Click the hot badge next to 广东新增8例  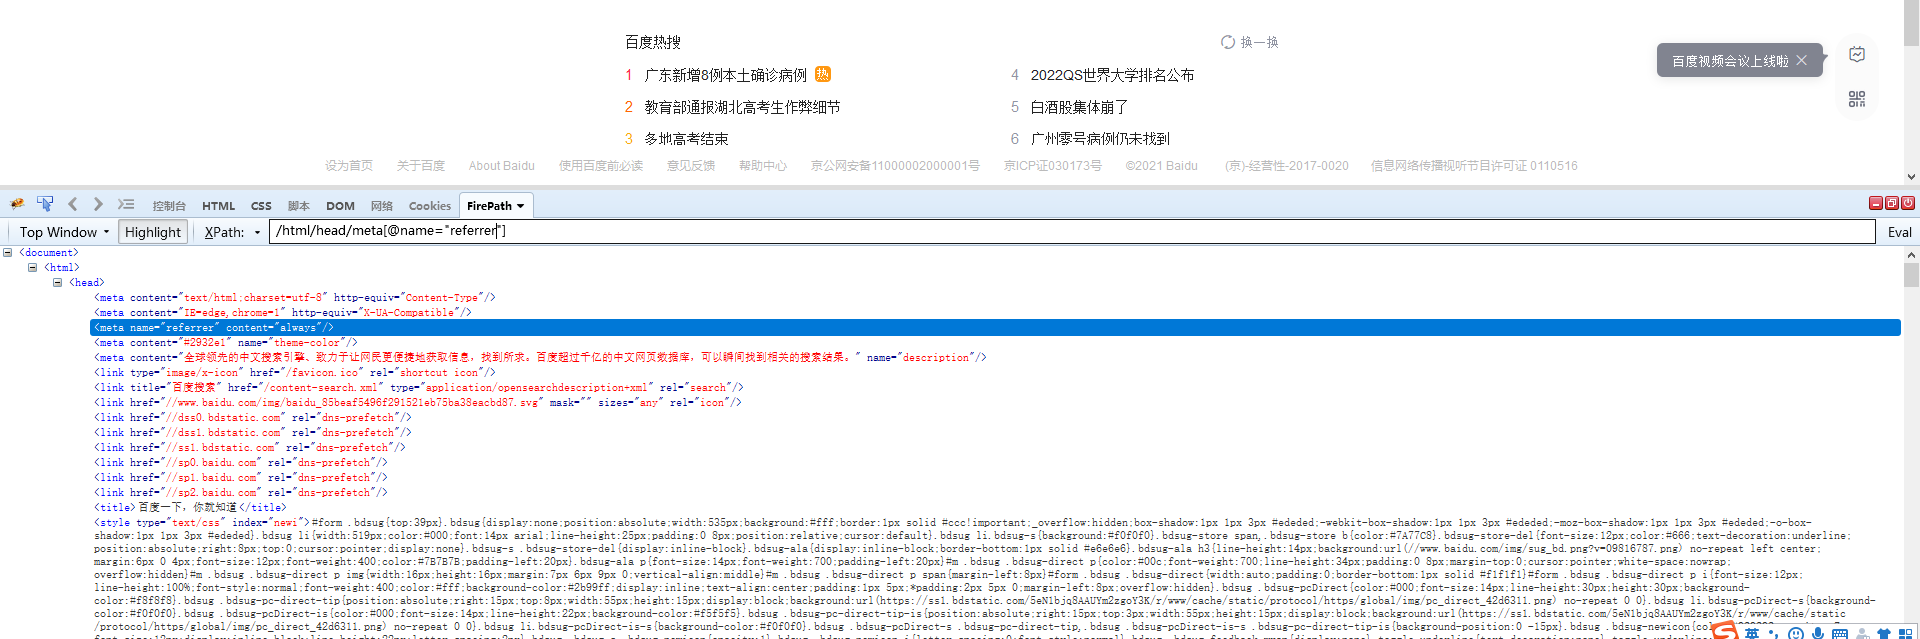[823, 74]
